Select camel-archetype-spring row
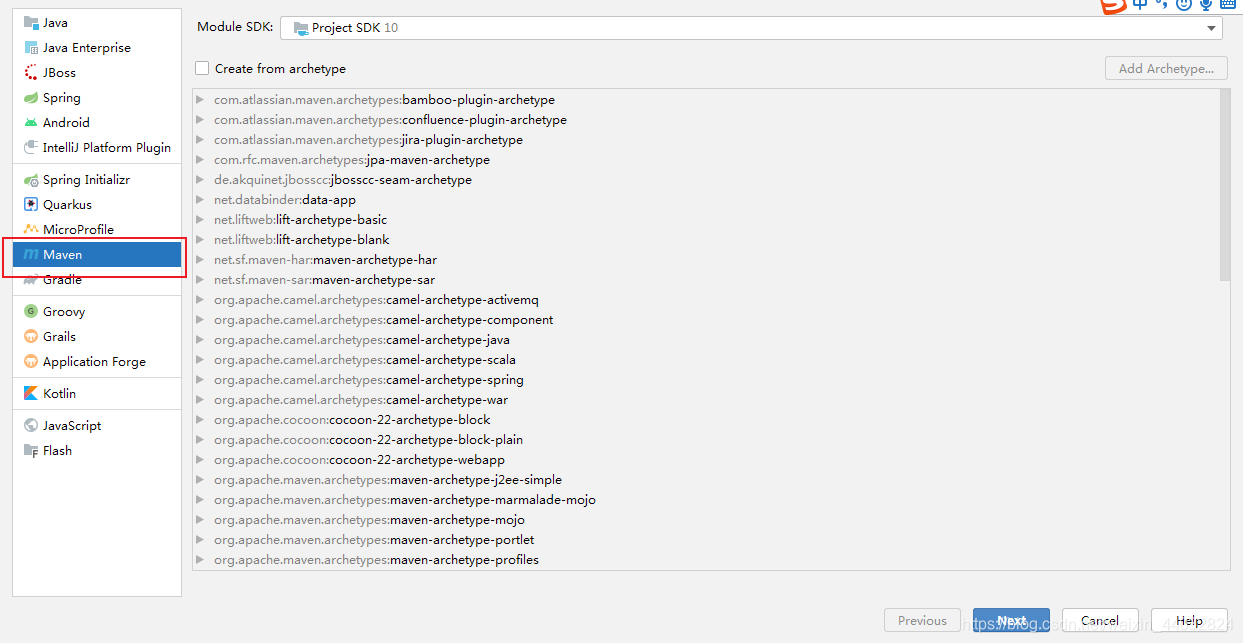This screenshot has width=1243, height=643. (706, 380)
